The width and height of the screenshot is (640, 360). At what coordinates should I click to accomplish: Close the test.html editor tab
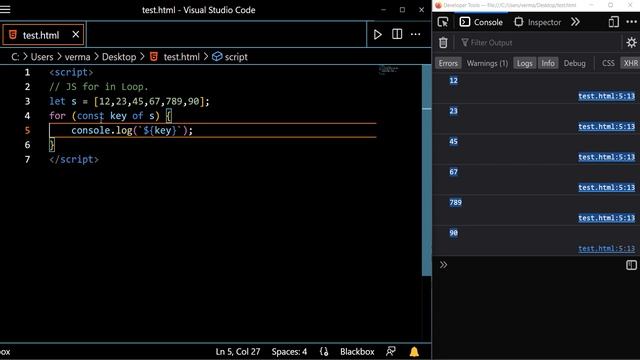76,35
